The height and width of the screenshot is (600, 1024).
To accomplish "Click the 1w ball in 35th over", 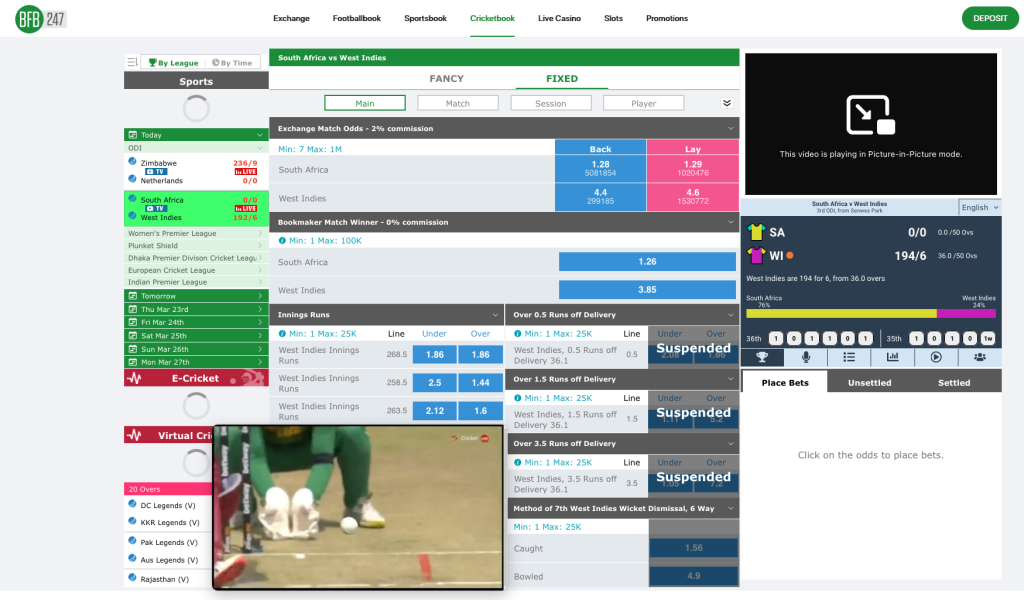I will [987, 338].
